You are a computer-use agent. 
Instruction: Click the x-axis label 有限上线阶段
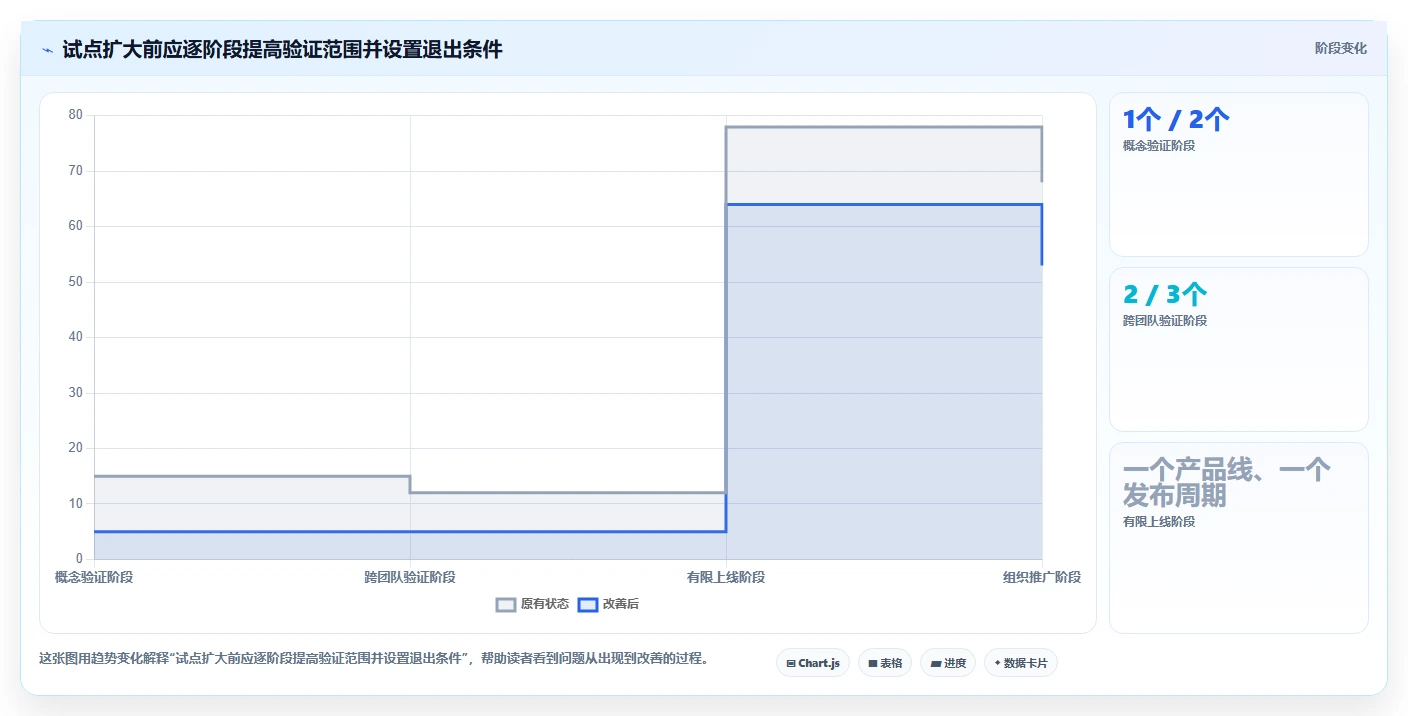[x=726, y=577]
